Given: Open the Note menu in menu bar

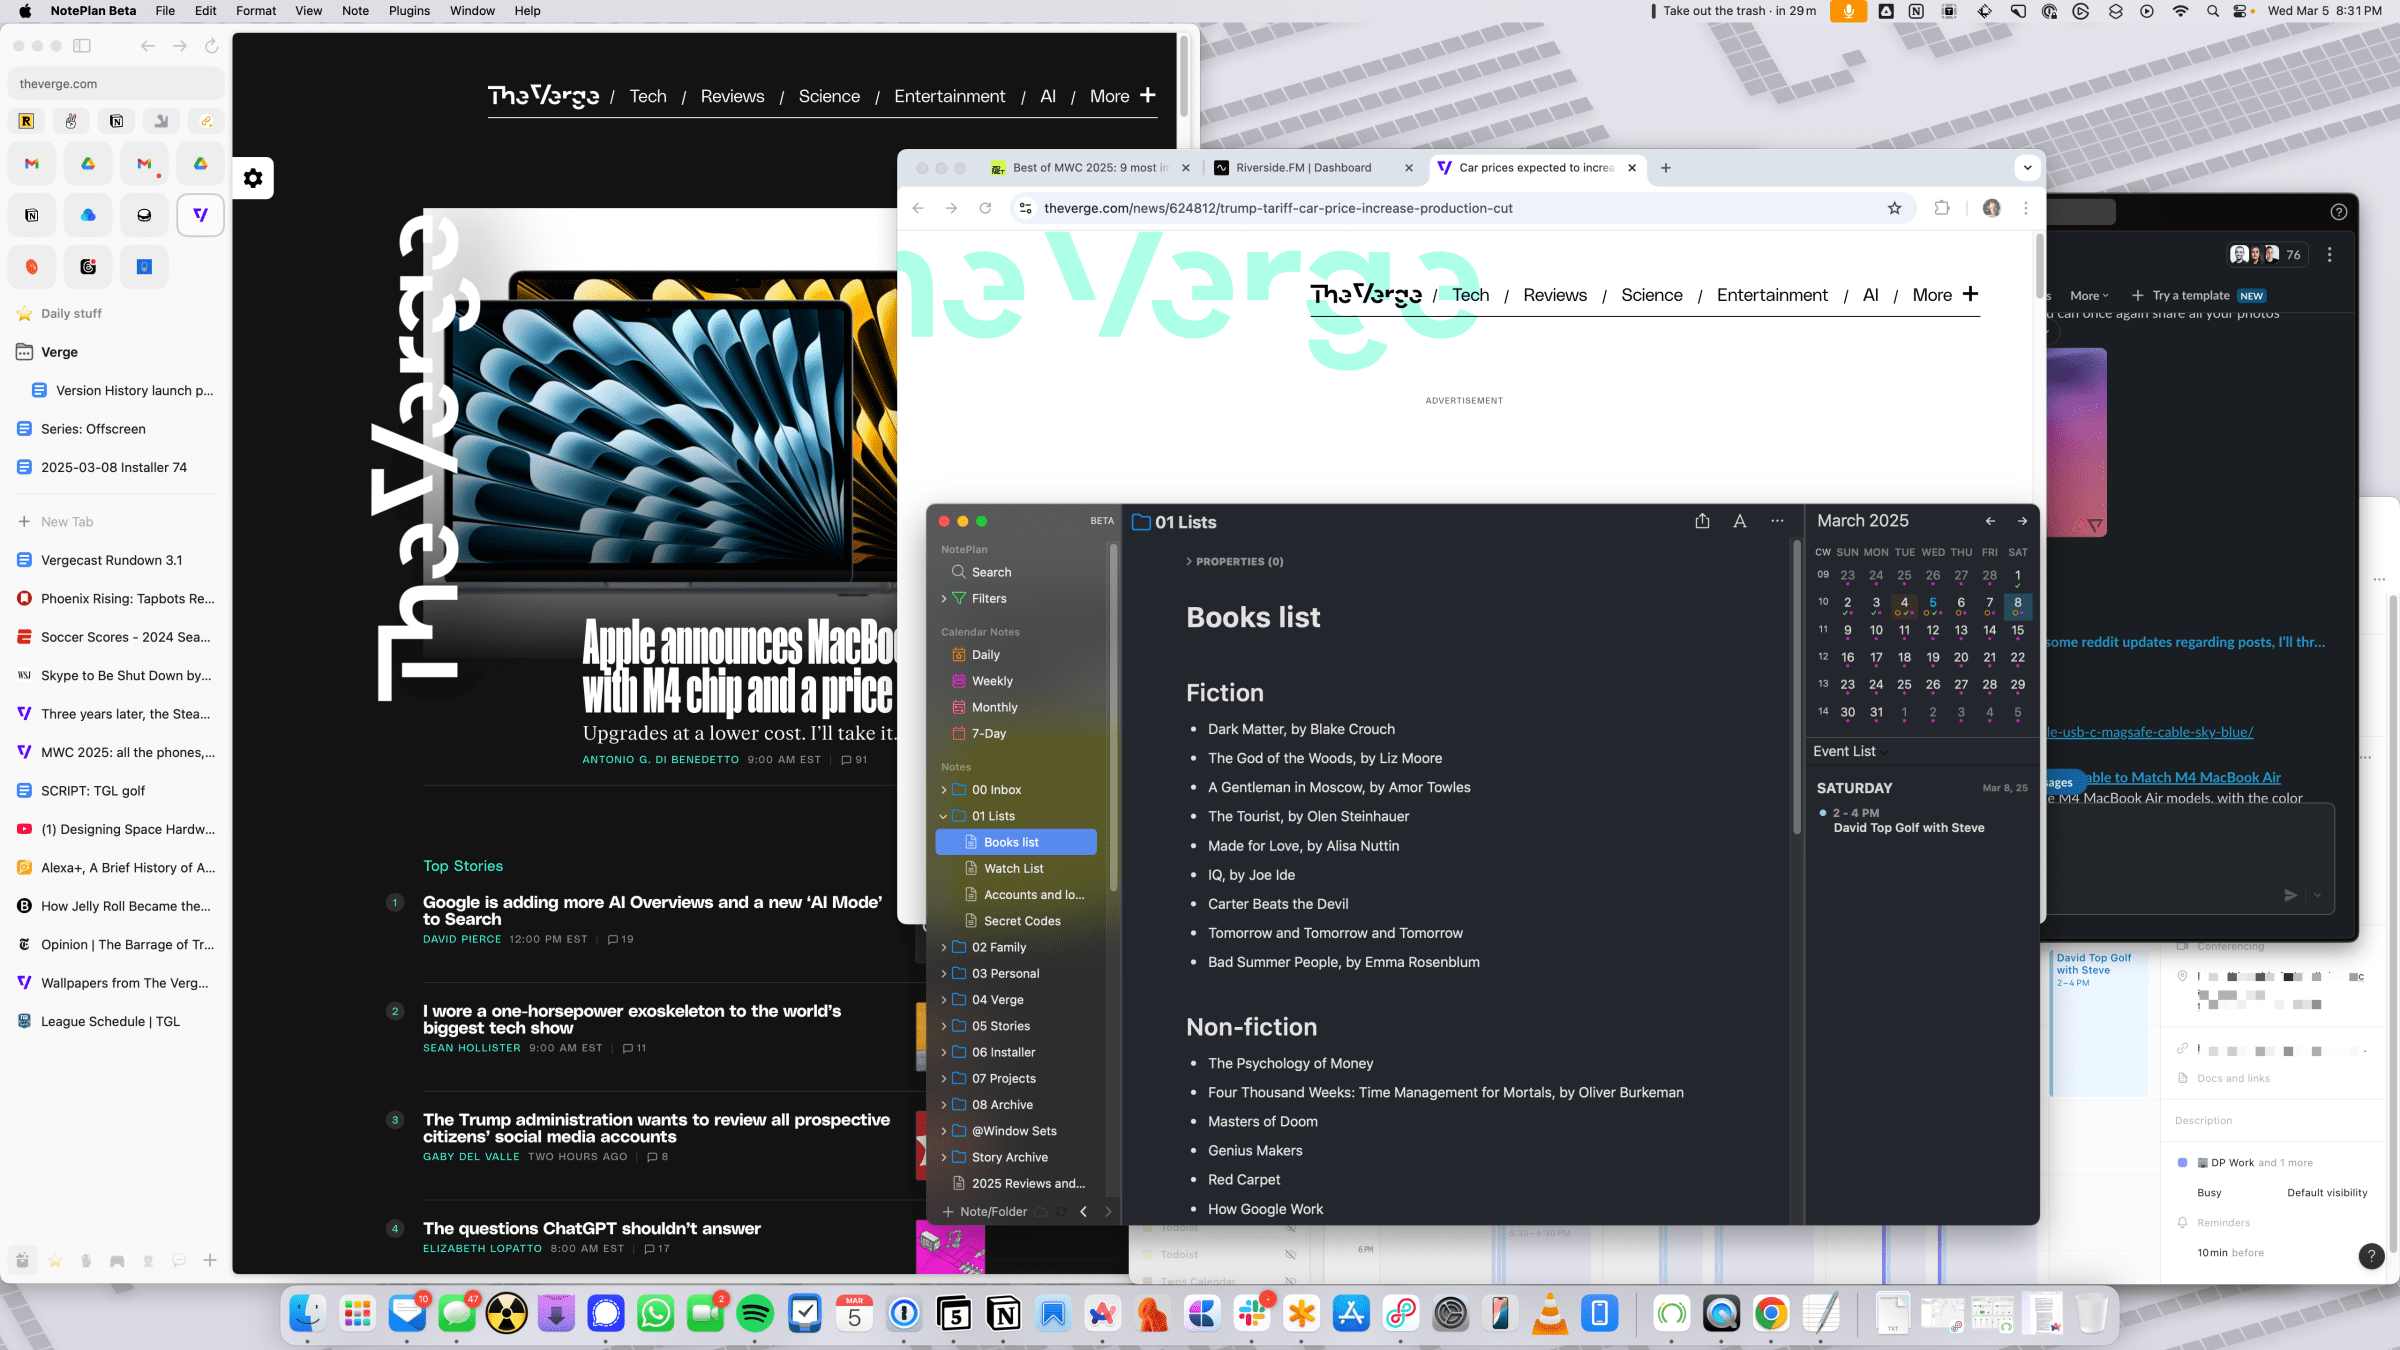Looking at the screenshot, I should coord(355,11).
